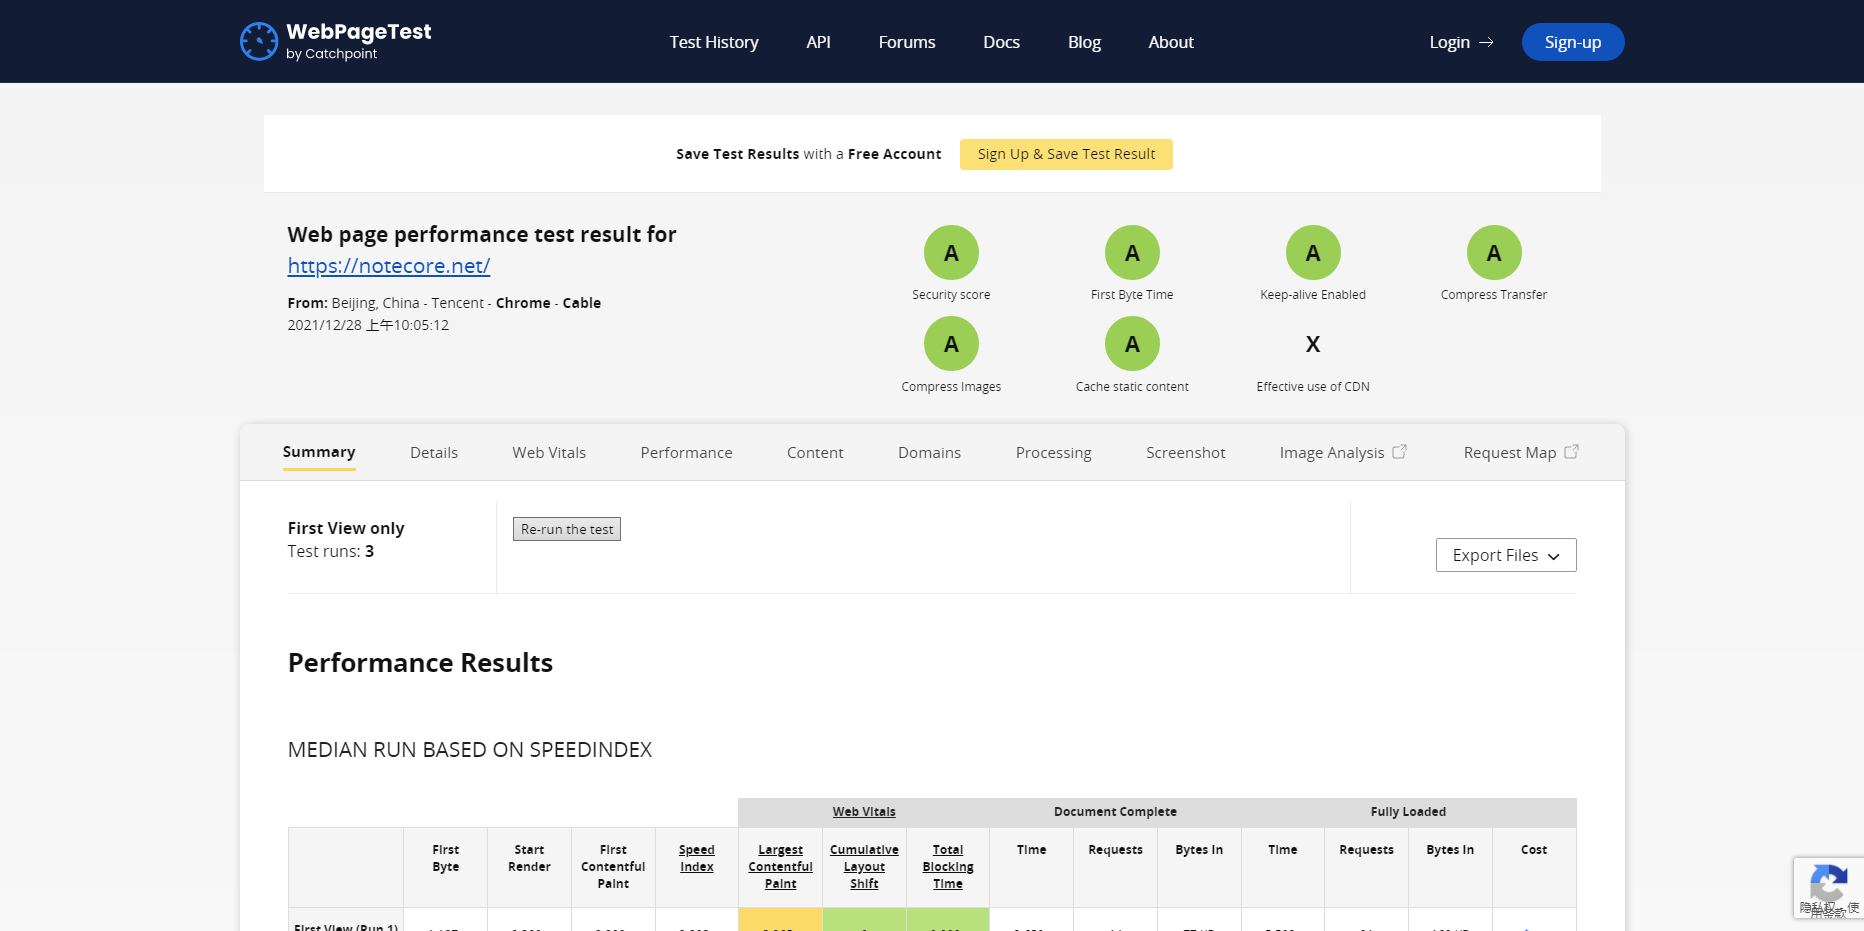Click the Security score grade A badge
Image resolution: width=1864 pixels, height=931 pixels.
pyautogui.click(x=950, y=253)
